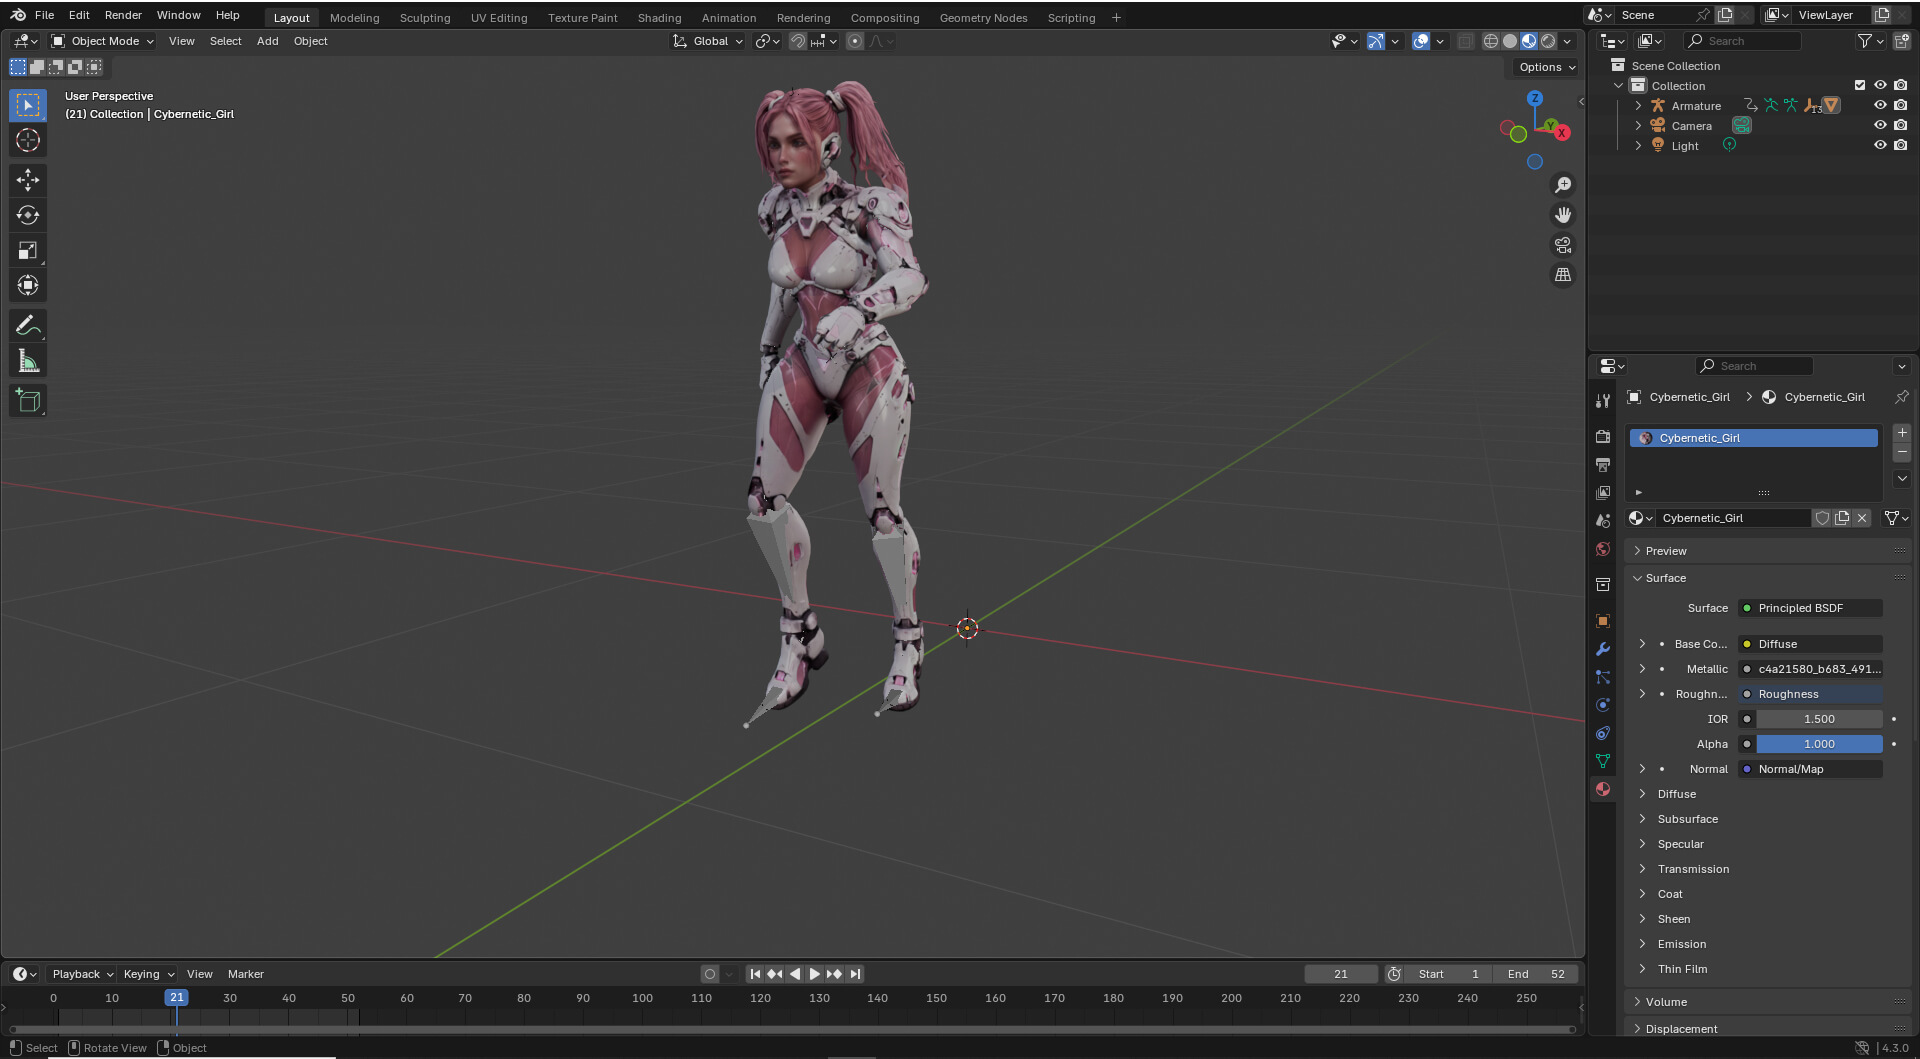Open the File menu
1920x1059 pixels.
click(x=44, y=15)
